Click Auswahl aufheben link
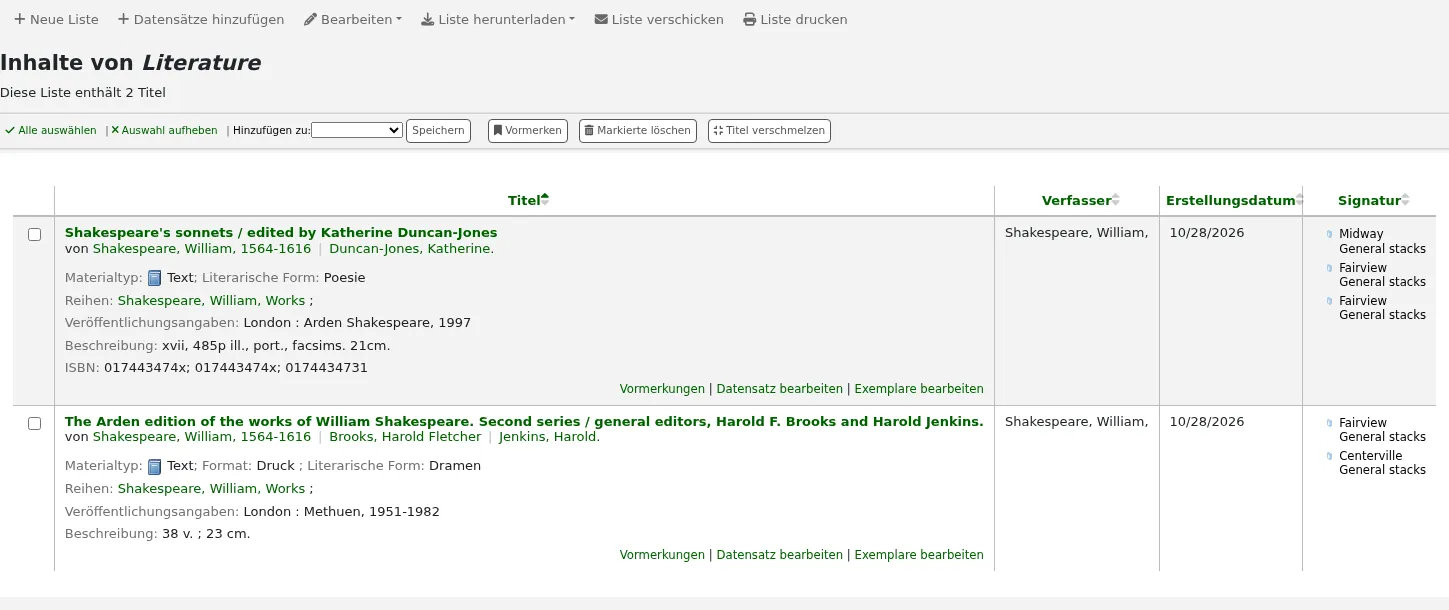Image resolution: width=1449 pixels, height=610 pixels. point(164,130)
